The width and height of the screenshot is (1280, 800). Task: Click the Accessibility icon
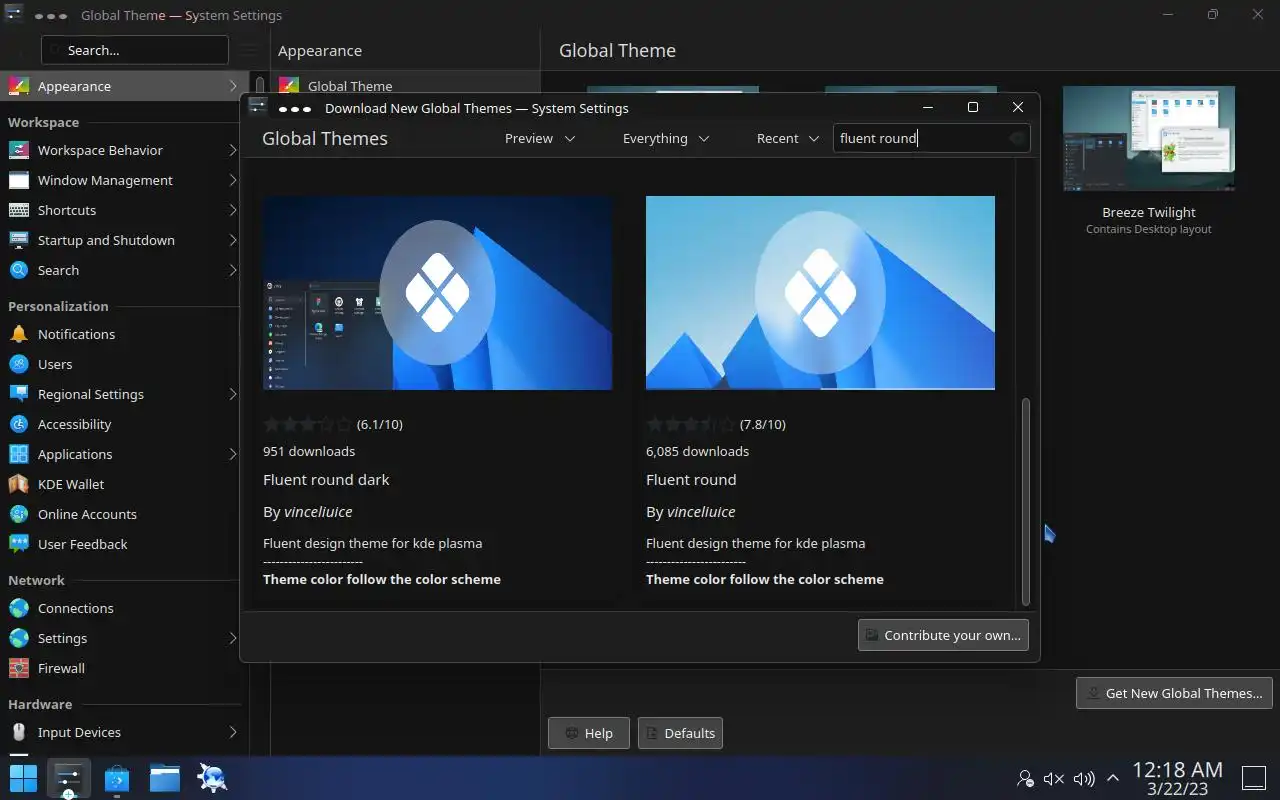coord(19,424)
